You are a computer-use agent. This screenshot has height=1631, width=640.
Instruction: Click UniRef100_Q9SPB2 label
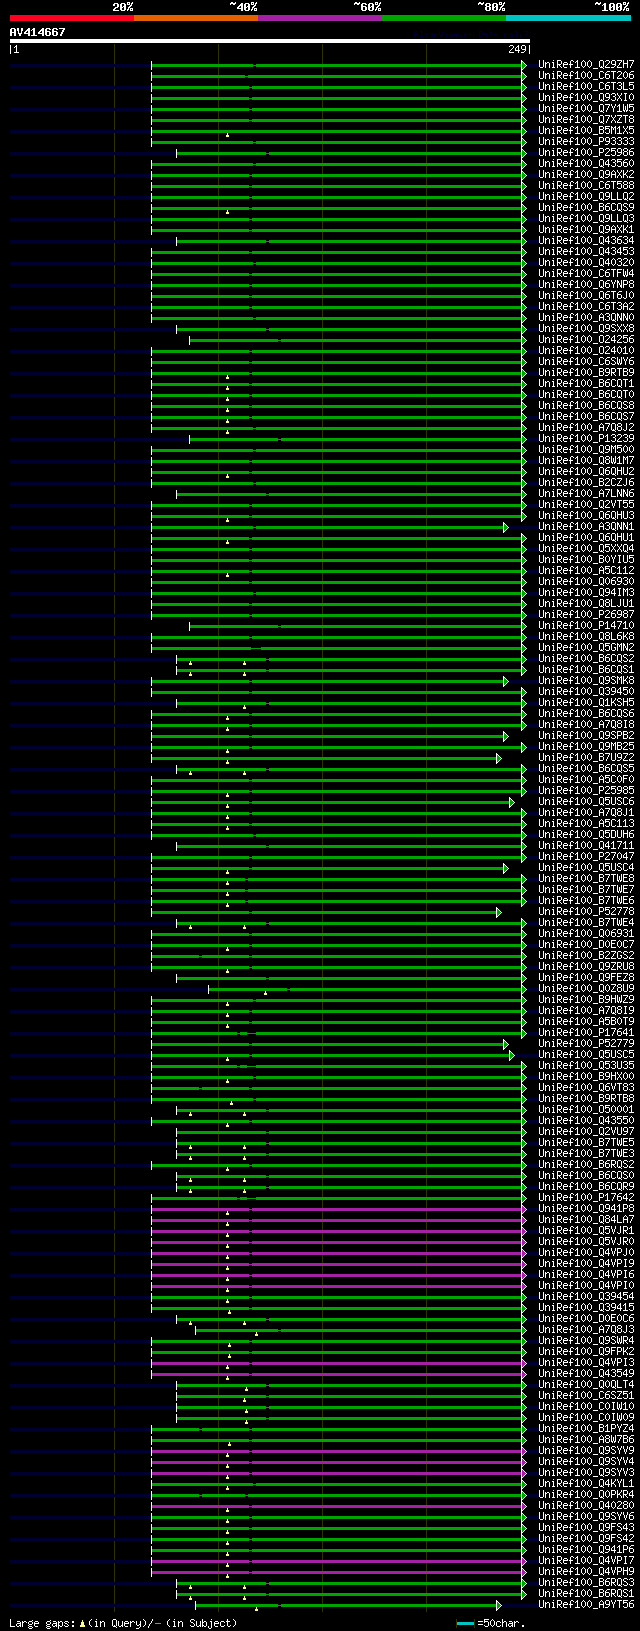click(586, 736)
